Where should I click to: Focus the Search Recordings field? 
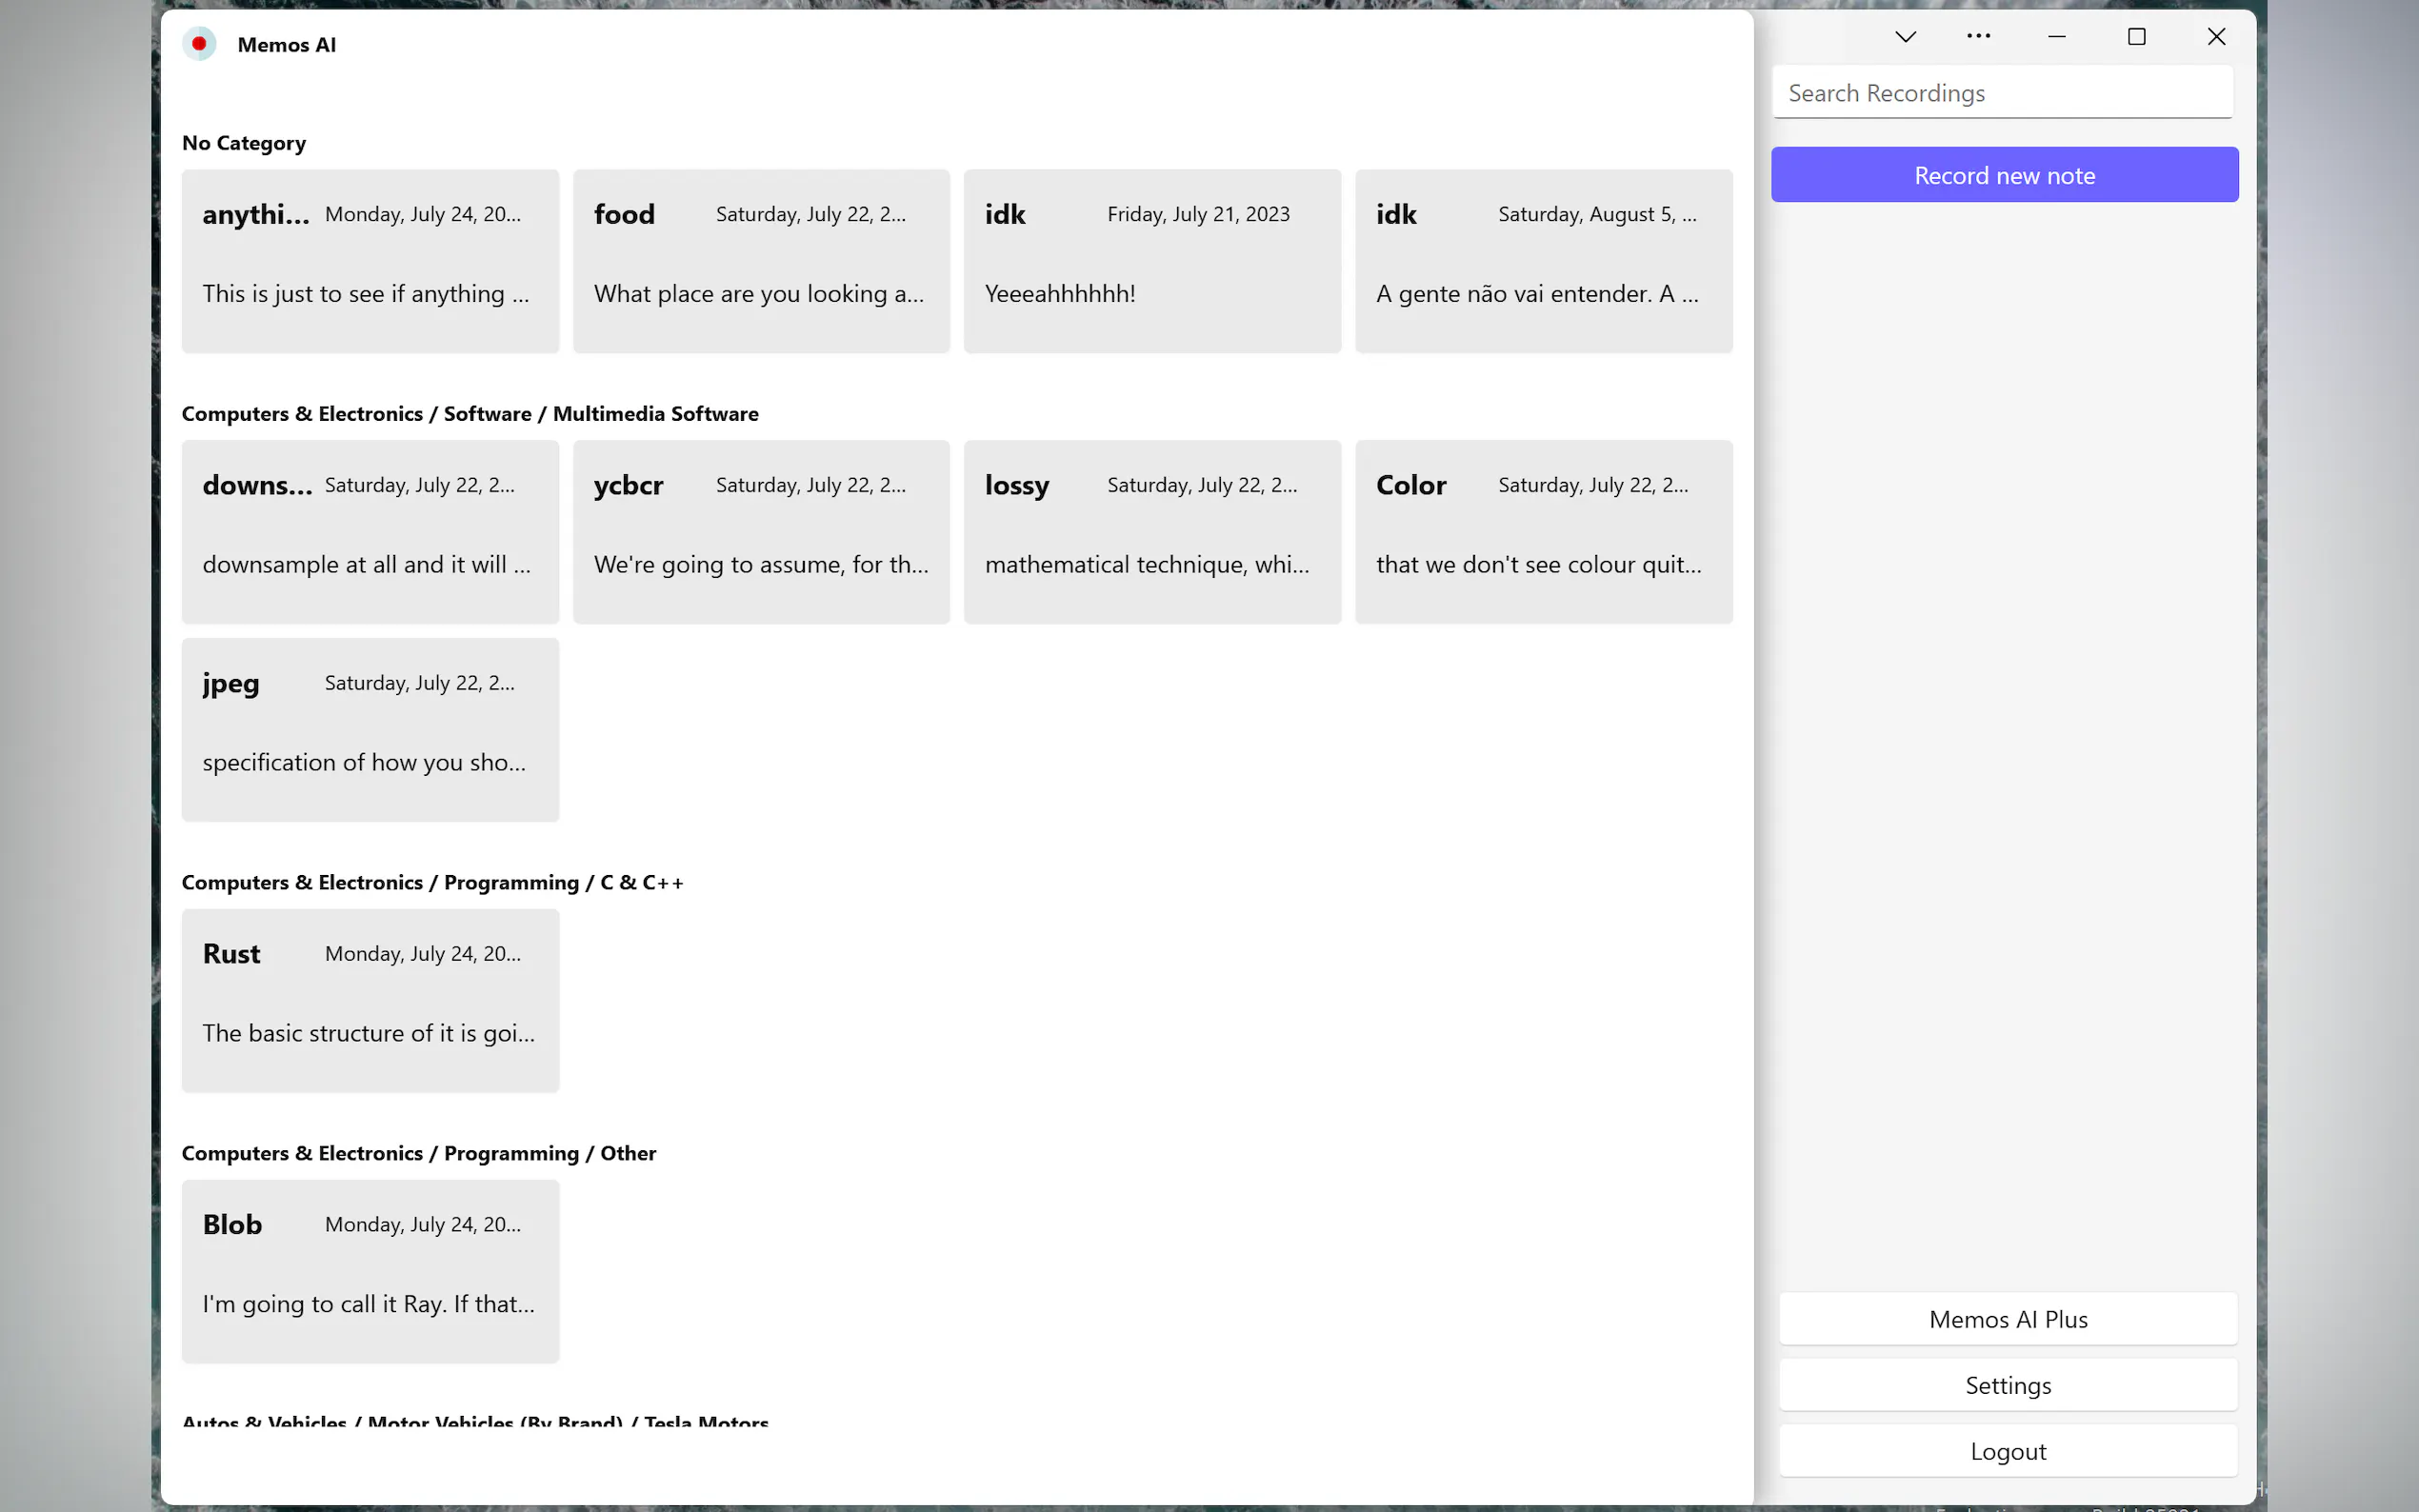pos(2002,93)
